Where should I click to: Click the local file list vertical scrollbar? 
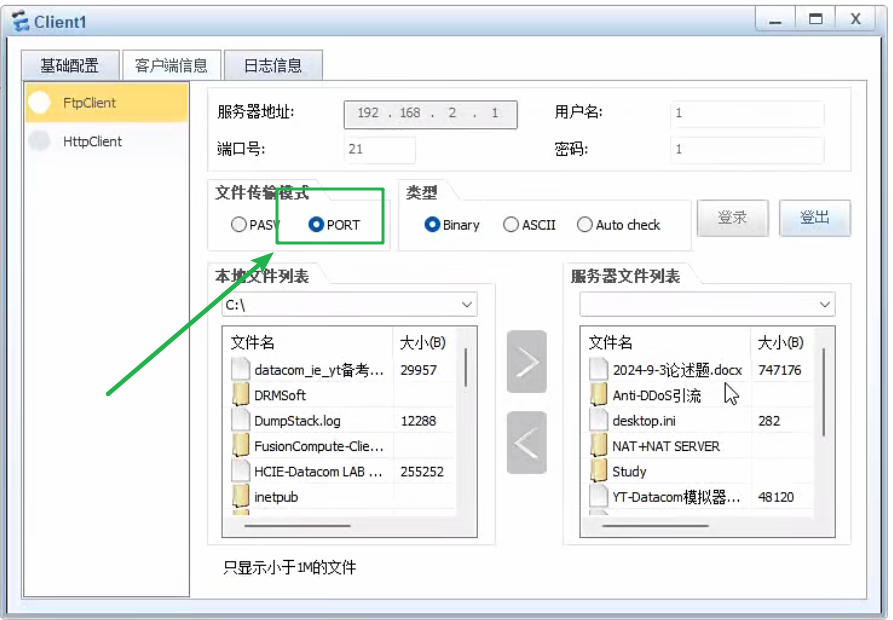(466, 368)
